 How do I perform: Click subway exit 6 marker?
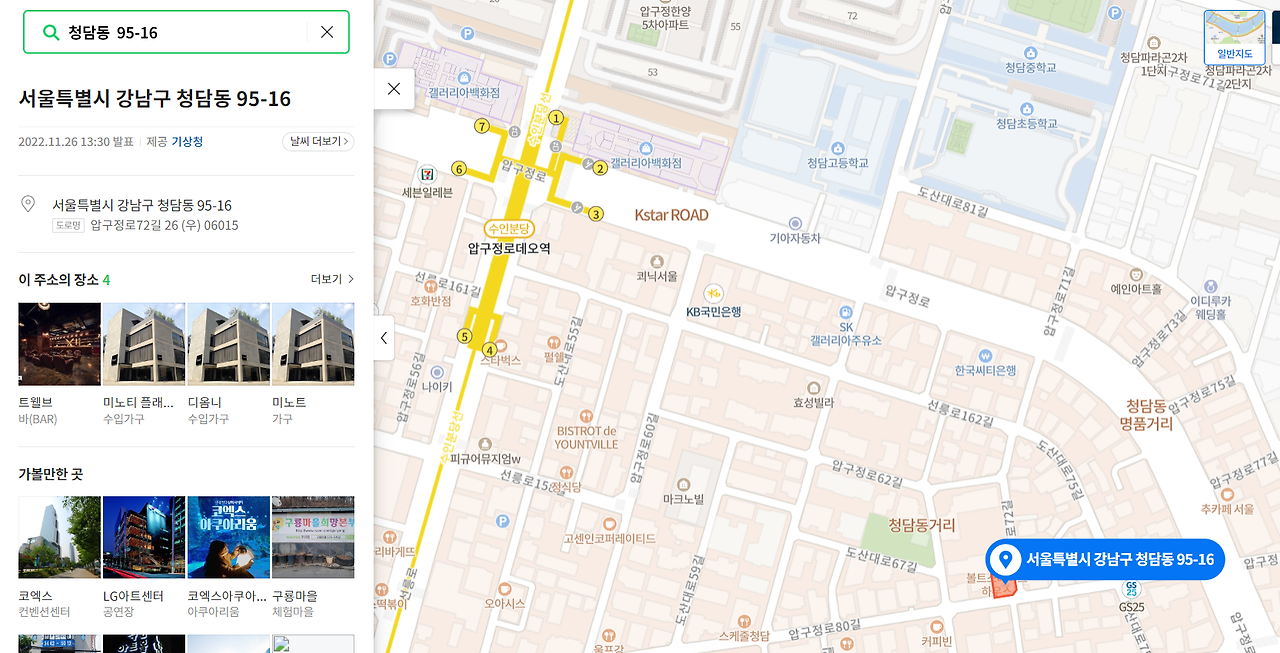[x=459, y=168]
